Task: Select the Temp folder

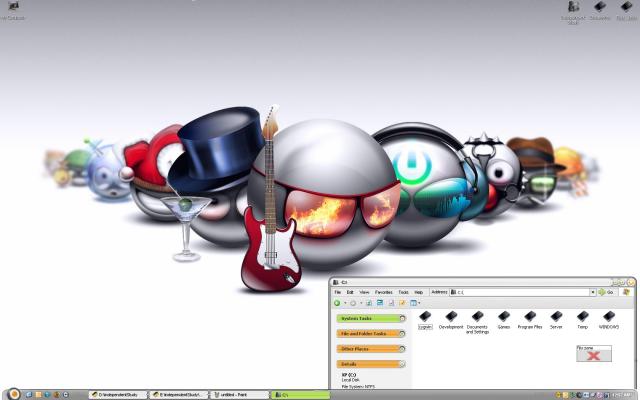Action: pos(582,320)
